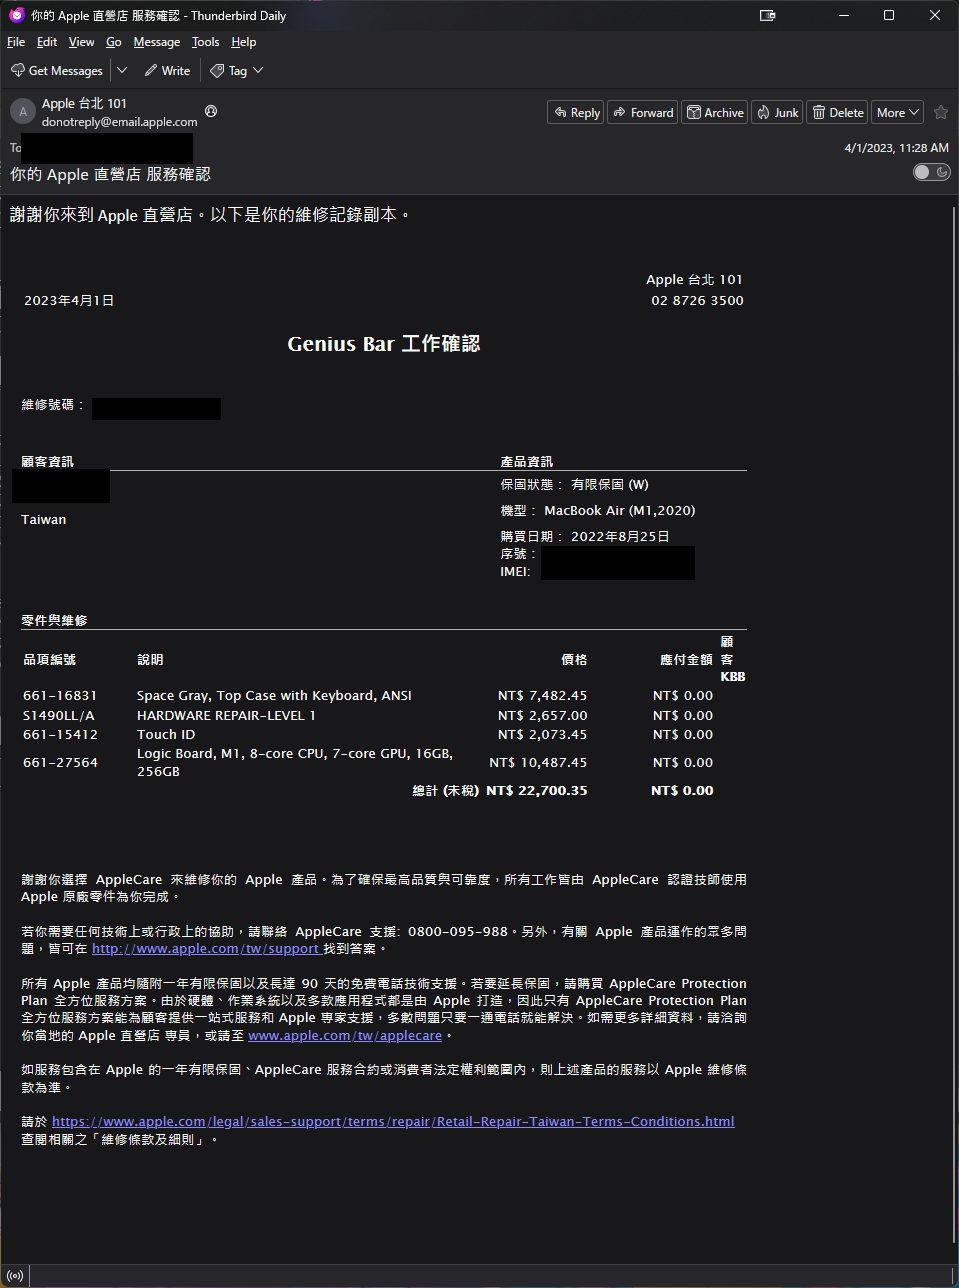Screen dimensions: 959x1288
Task: Click the customer country Taiwan
Action: (x=44, y=520)
